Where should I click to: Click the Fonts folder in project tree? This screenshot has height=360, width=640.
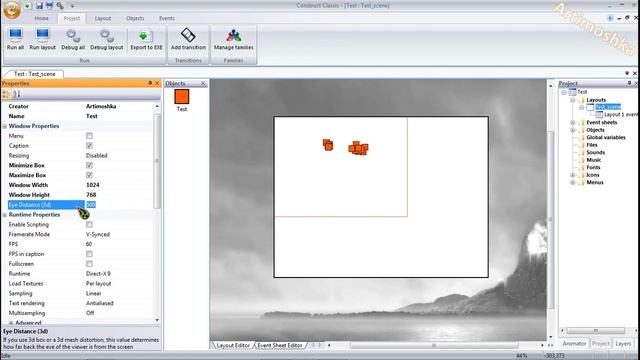(593, 167)
